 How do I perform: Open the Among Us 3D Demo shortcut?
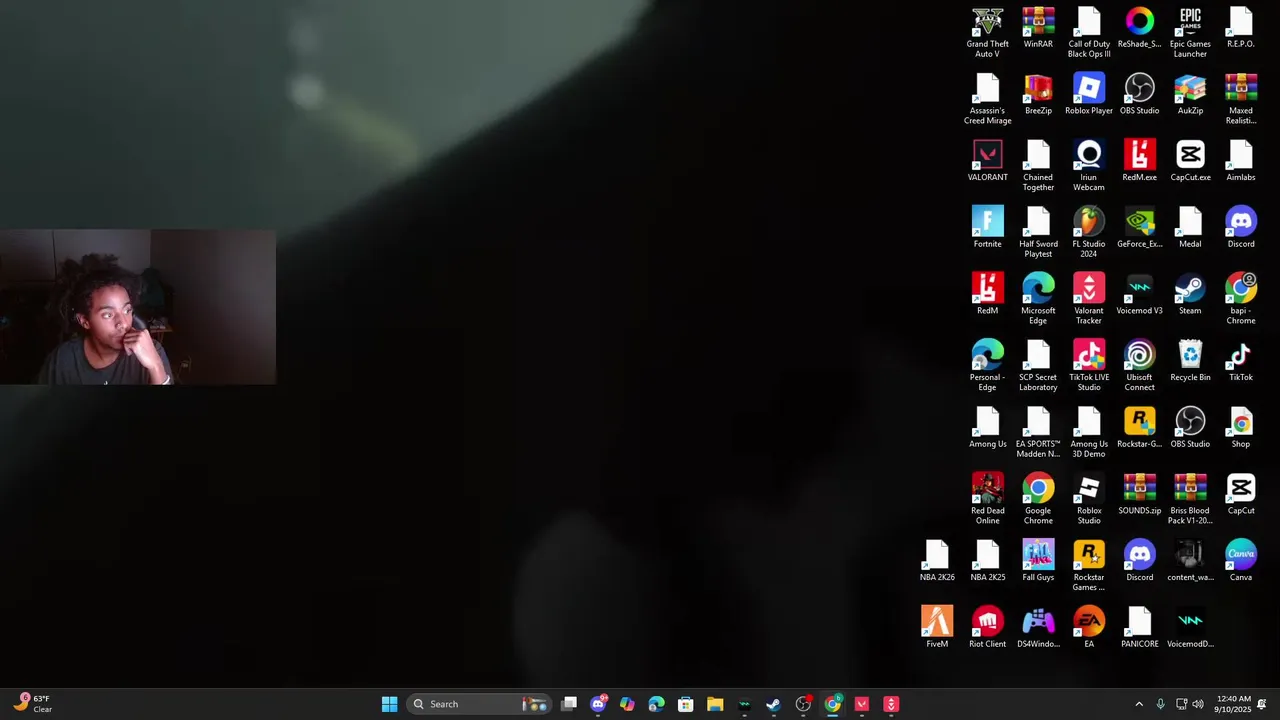click(1089, 433)
